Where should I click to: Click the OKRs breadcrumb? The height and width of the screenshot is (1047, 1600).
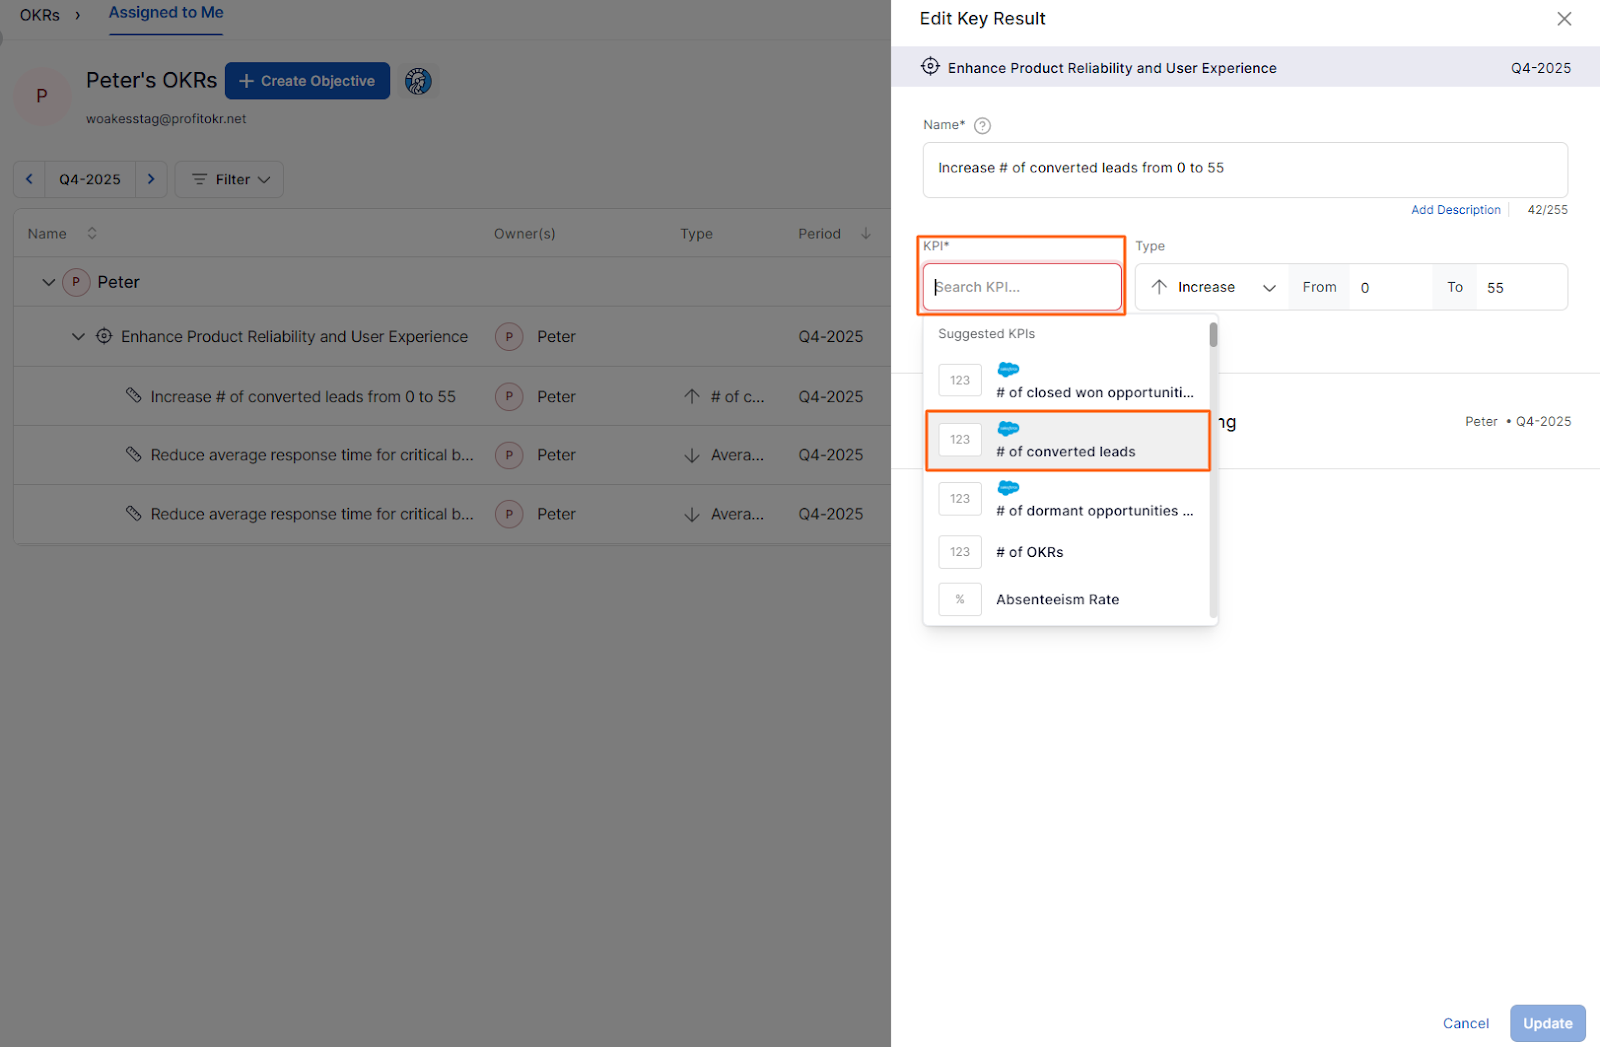point(40,15)
